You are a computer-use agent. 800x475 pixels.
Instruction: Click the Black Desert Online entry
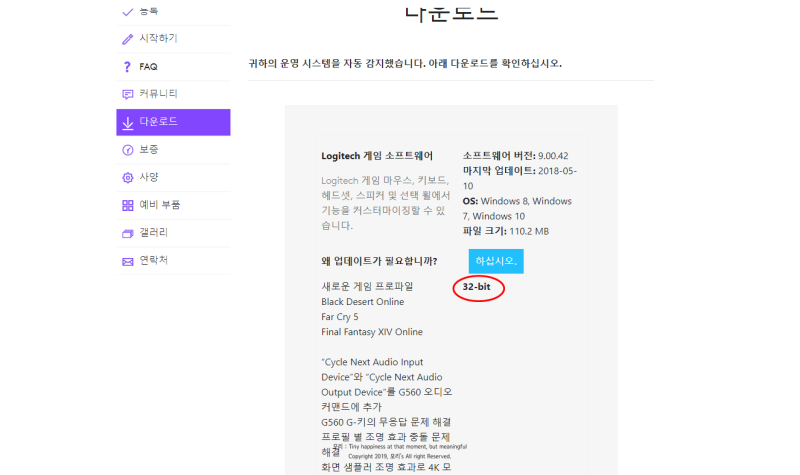click(x=363, y=302)
